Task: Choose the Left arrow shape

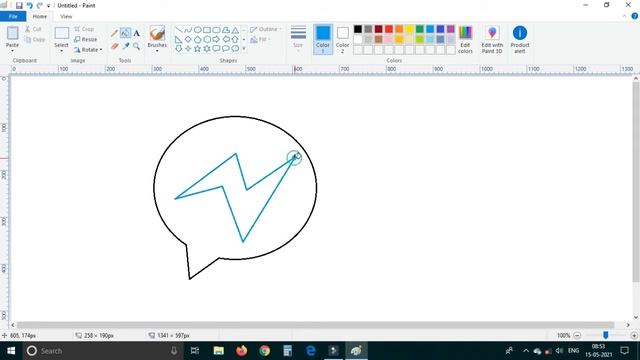Action: click(x=226, y=40)
